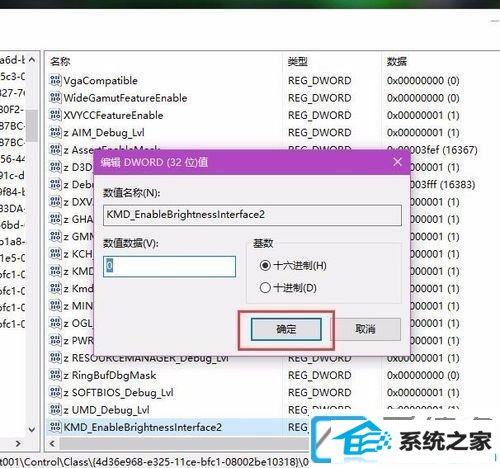Click the list horizontal scroll left arrow

click(52, 444)
